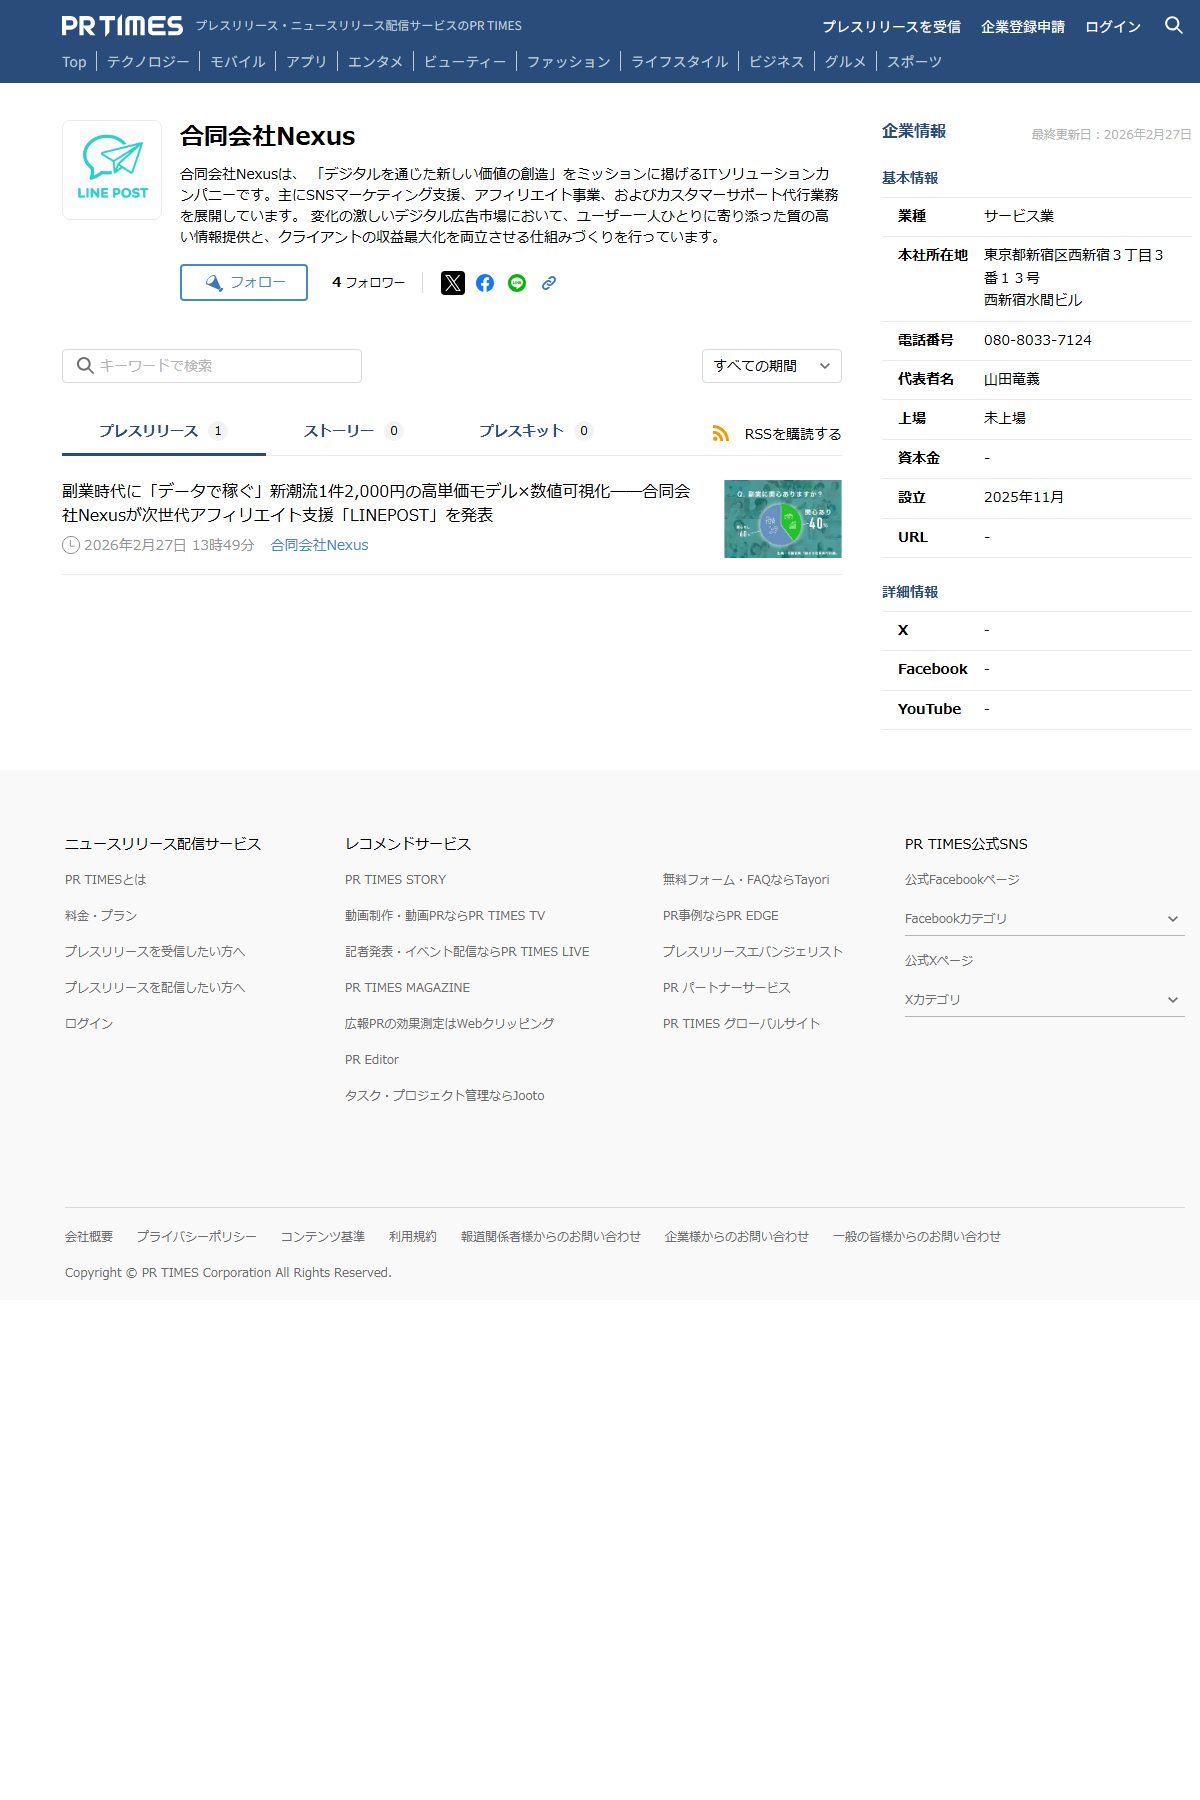Open the グルメ category
Screen dimensions: 1200x1800
pyautogui.click(x=846, y=62)
